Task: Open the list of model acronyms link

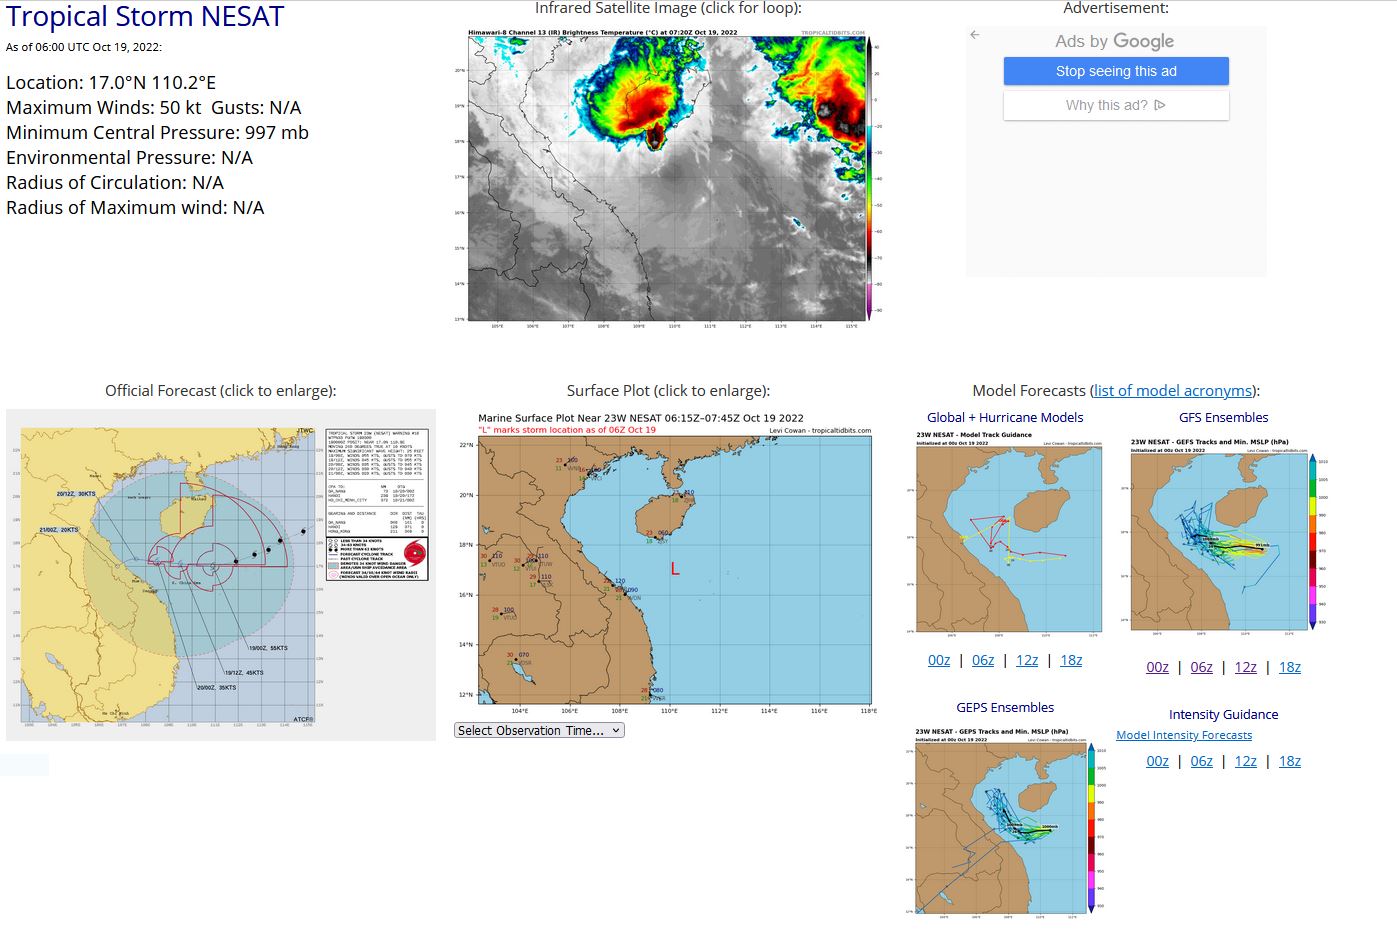Action: pyautogui.click(x=1173, y=391)
